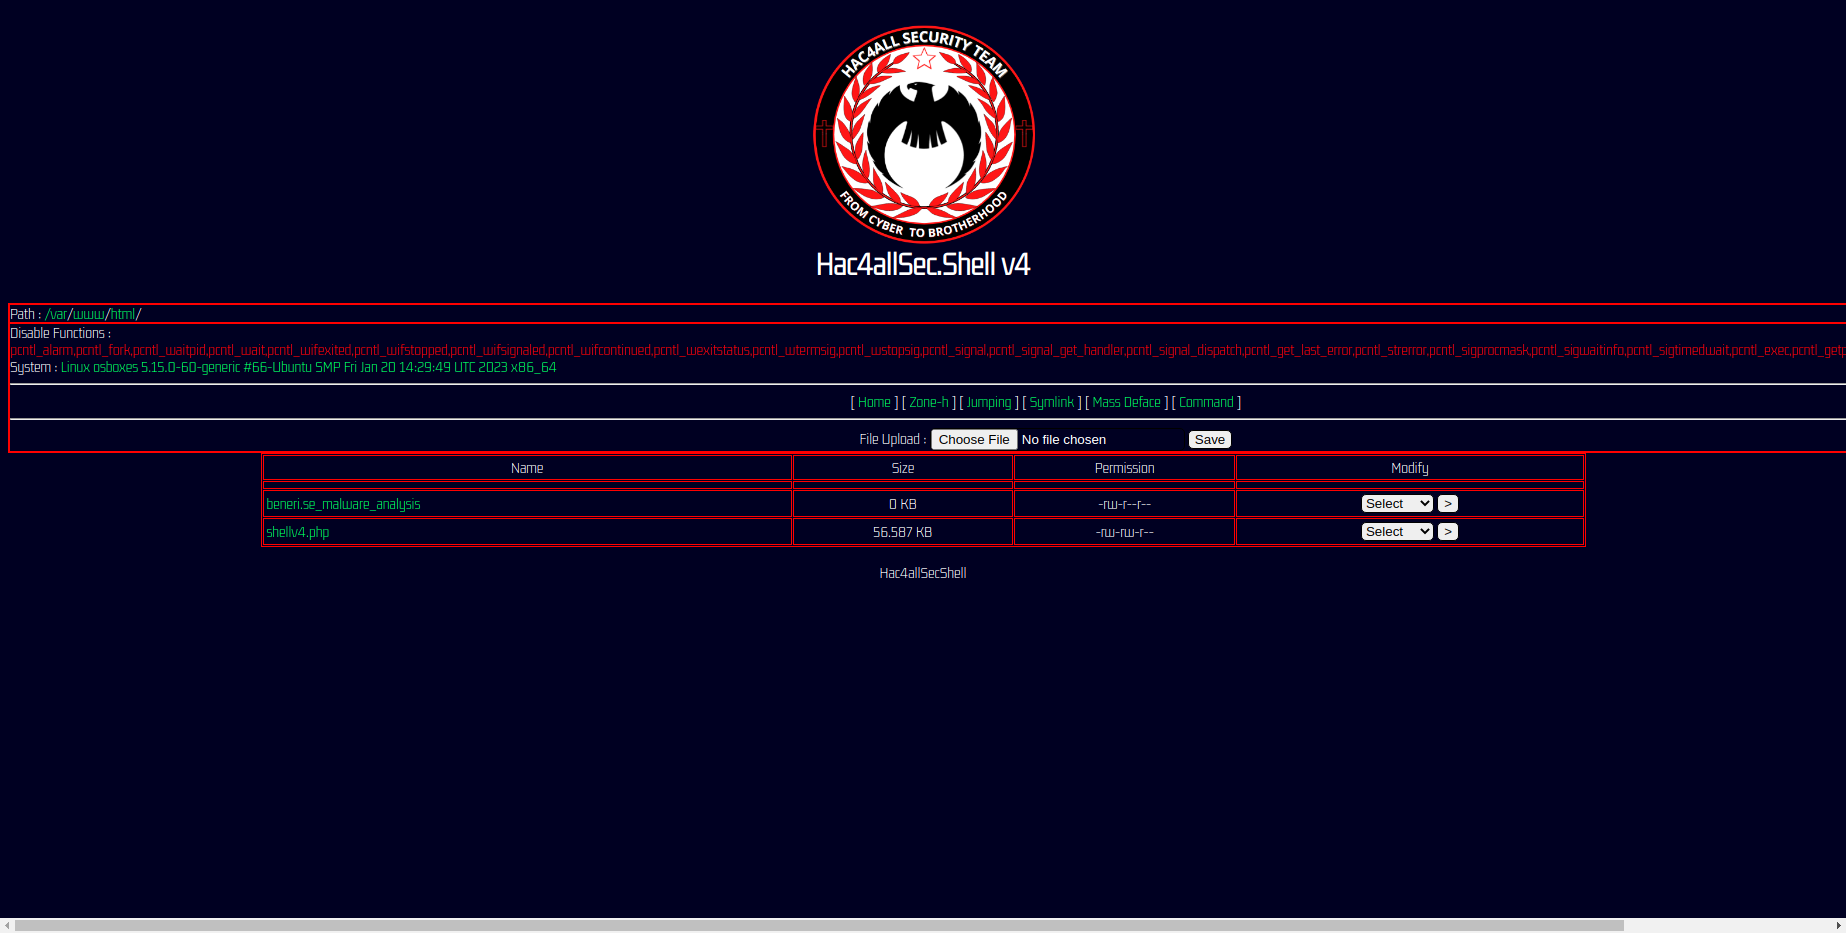
Task: Open the Command menu link
Action: point(1206,402)
